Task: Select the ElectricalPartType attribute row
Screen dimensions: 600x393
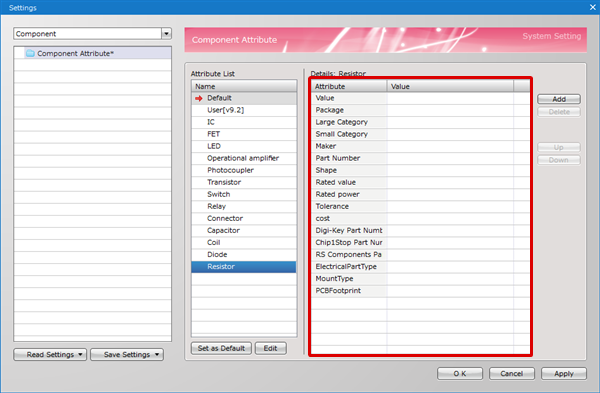Action: [420, 267]
